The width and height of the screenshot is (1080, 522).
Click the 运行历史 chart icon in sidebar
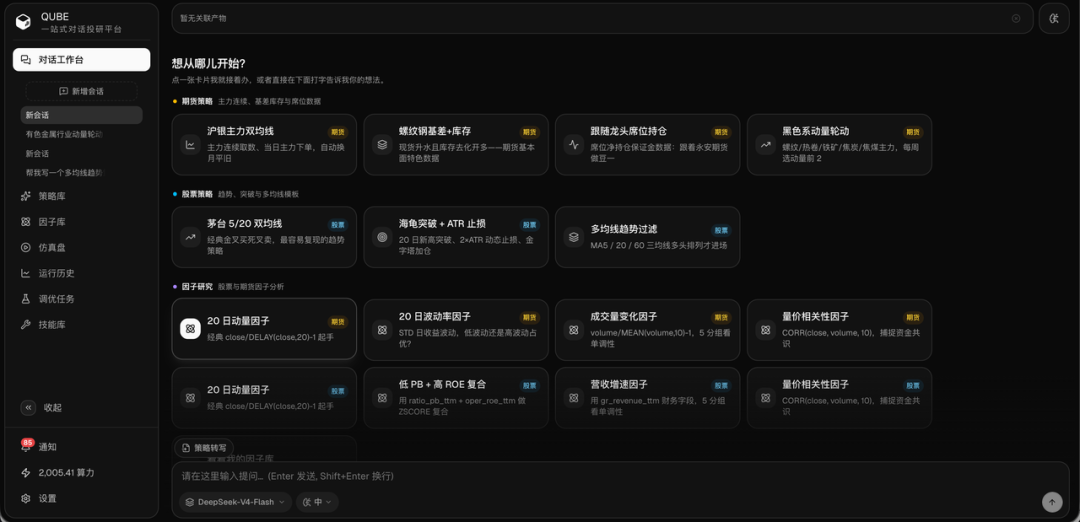pyautogui.click(x=25, y=273)
